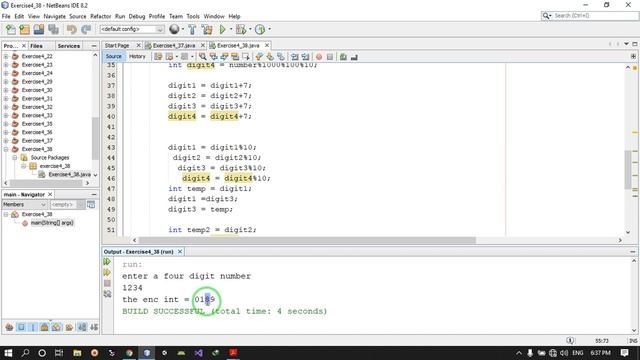640x360 pixels.
Task: Close the Exercise4_38.java editor tab
Action: 267,45
